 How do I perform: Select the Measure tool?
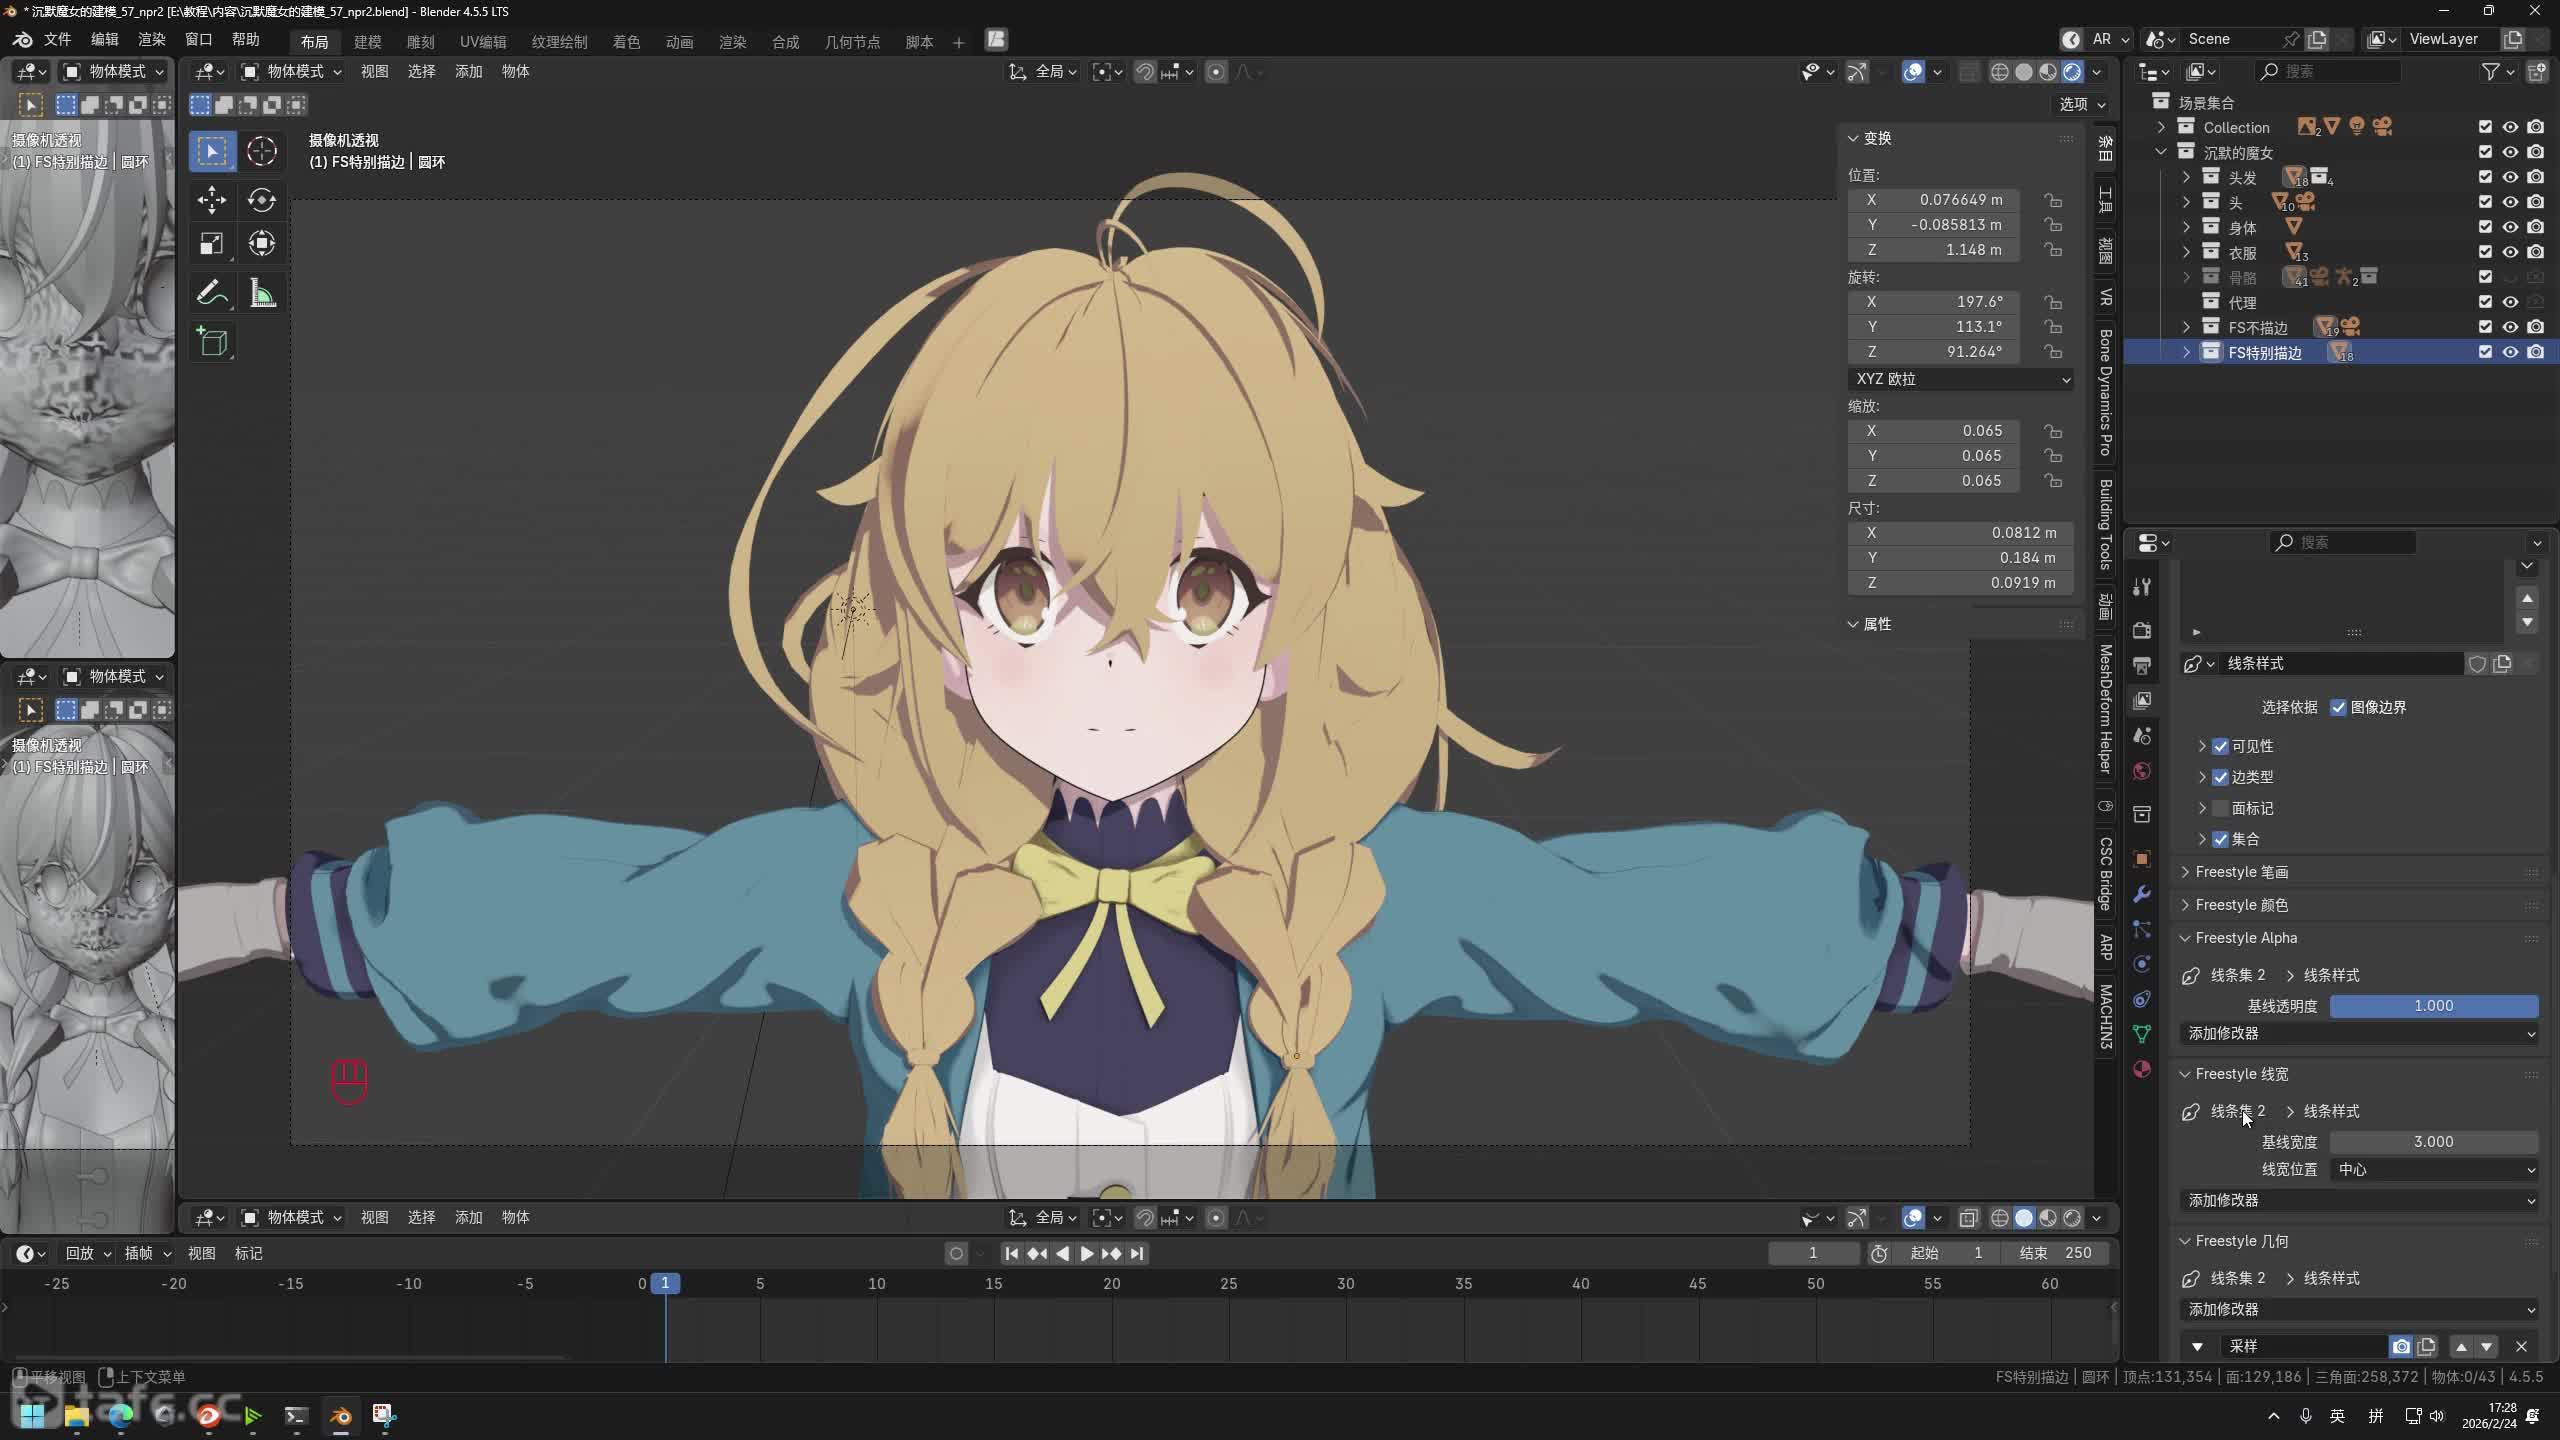pyautogui.click(x=261, y=293)
